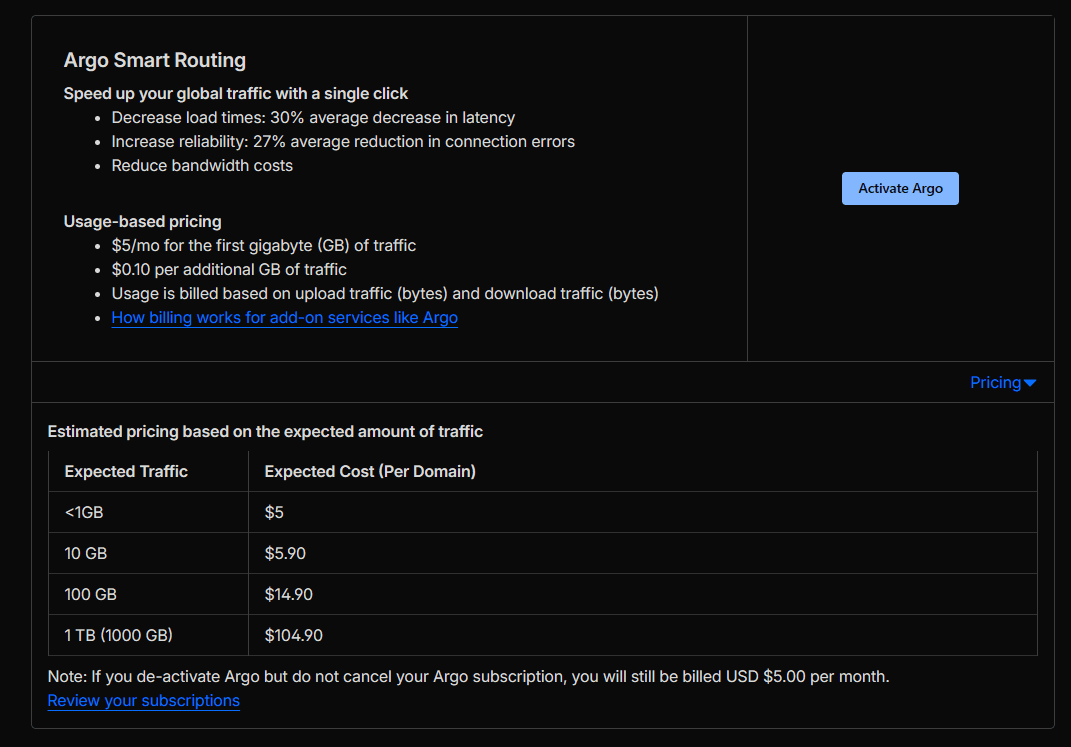This screenshot has width=1071, height=747.
Task: Click the caret arrow beside Pricing
Action: pos(1030,384)
